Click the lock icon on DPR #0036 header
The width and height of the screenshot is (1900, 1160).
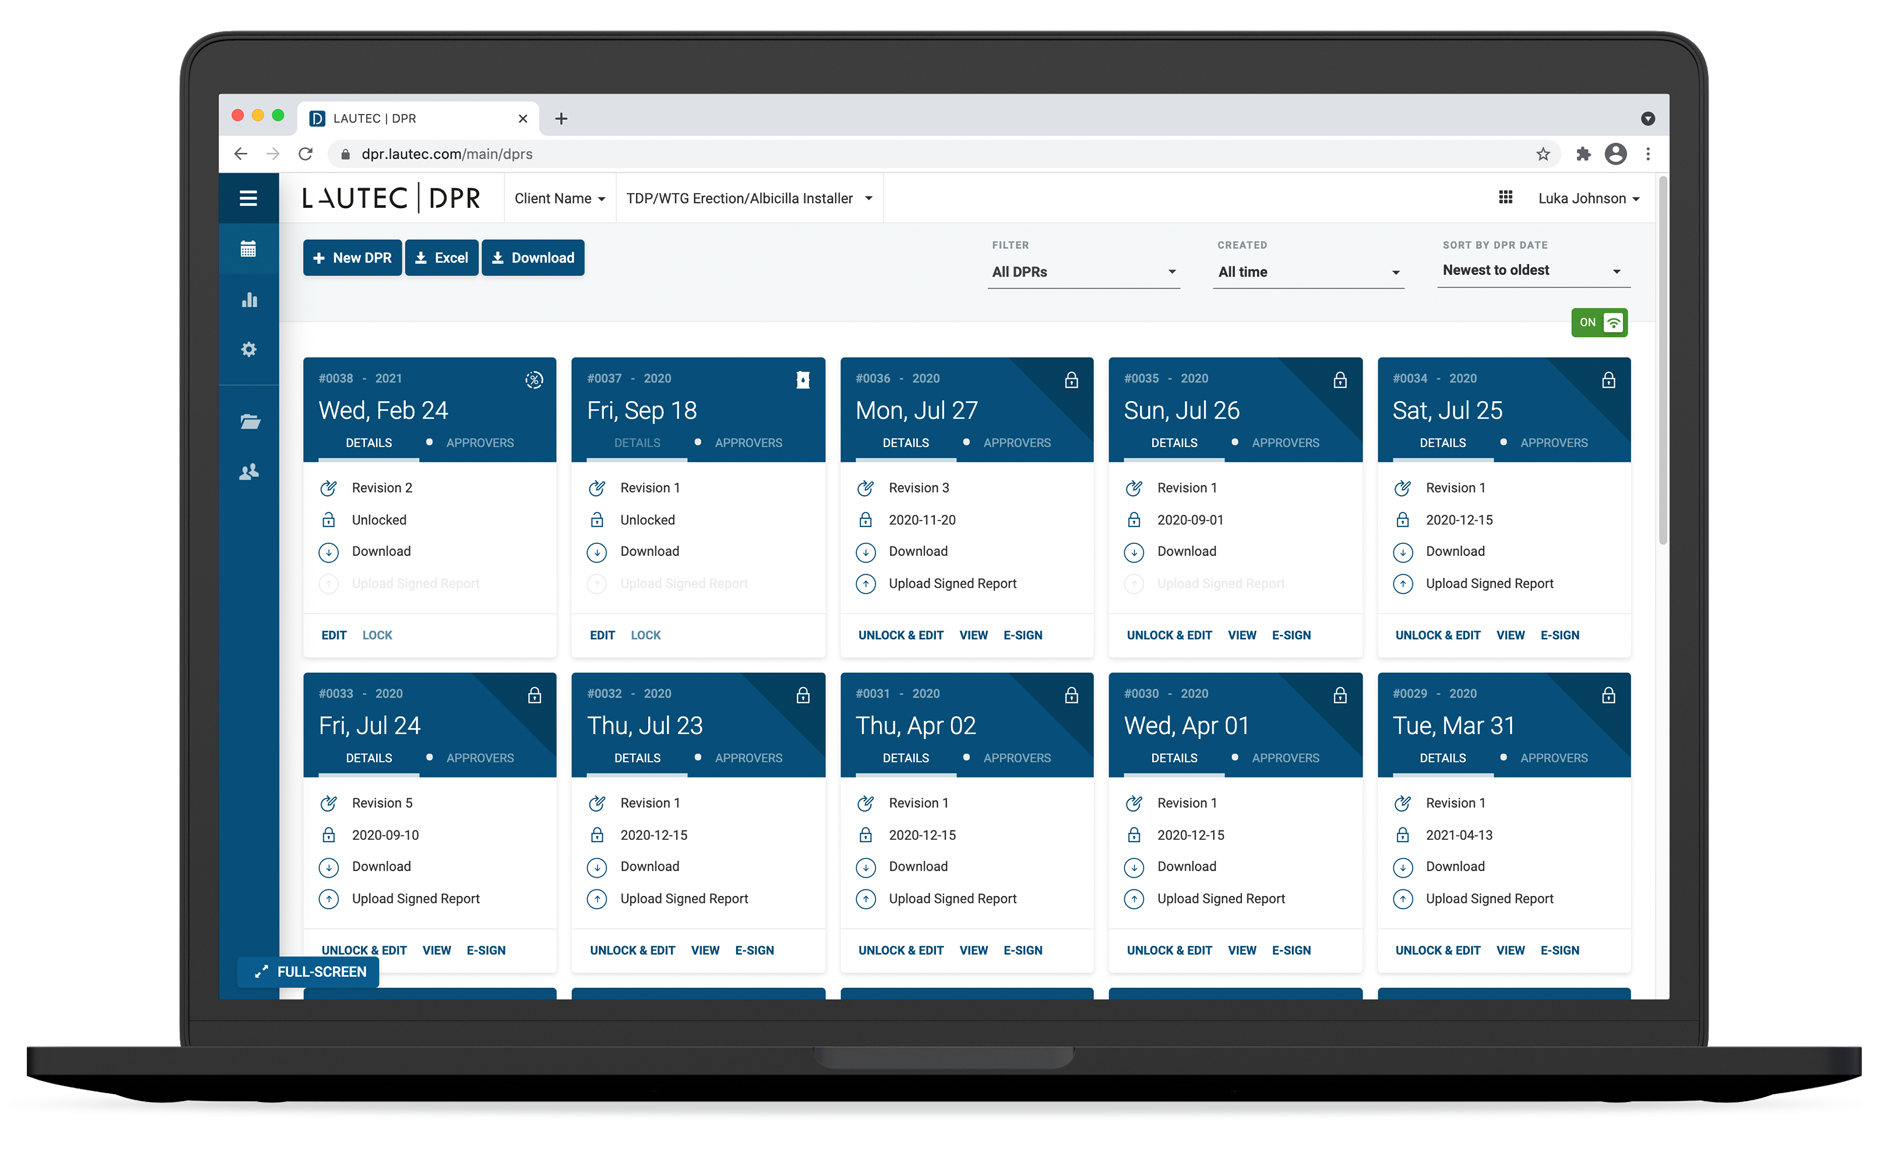(x=1071, y=380)
